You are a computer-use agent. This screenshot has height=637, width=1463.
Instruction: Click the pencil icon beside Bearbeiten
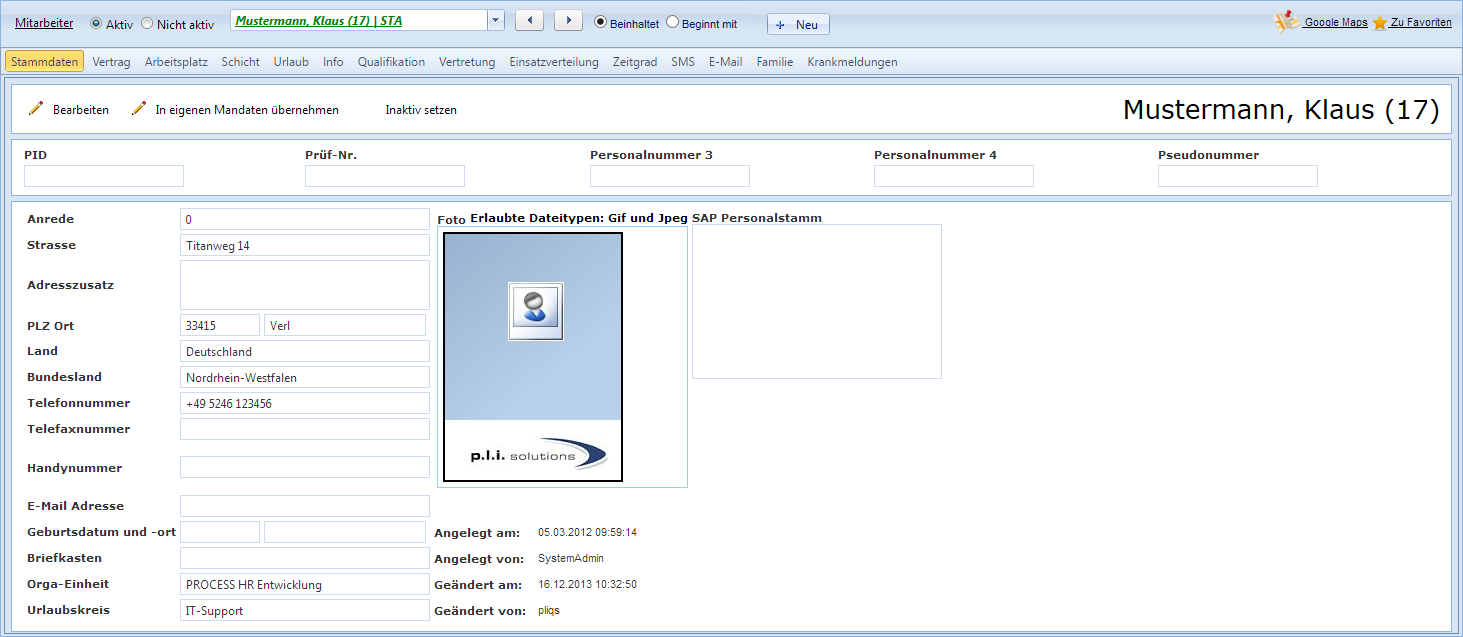coord(36,109)
